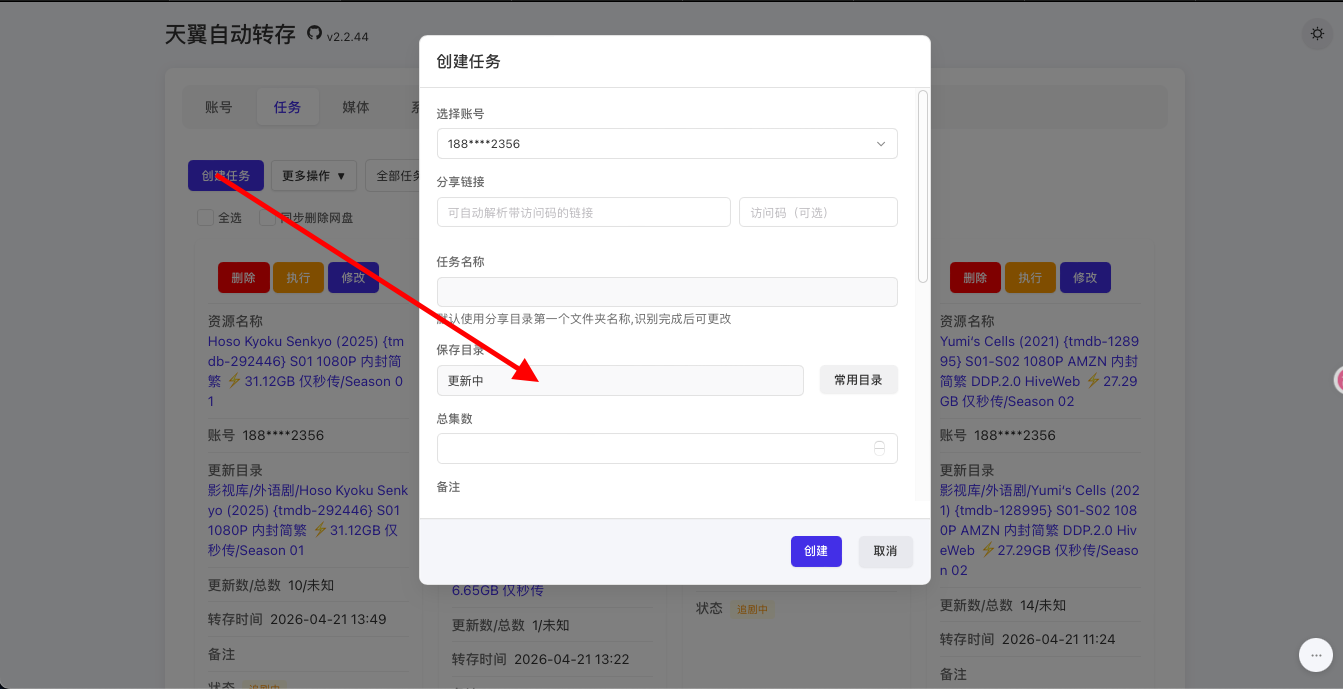
Task: Click the stepper icon in 总集数 field
Action: (880, 448)
